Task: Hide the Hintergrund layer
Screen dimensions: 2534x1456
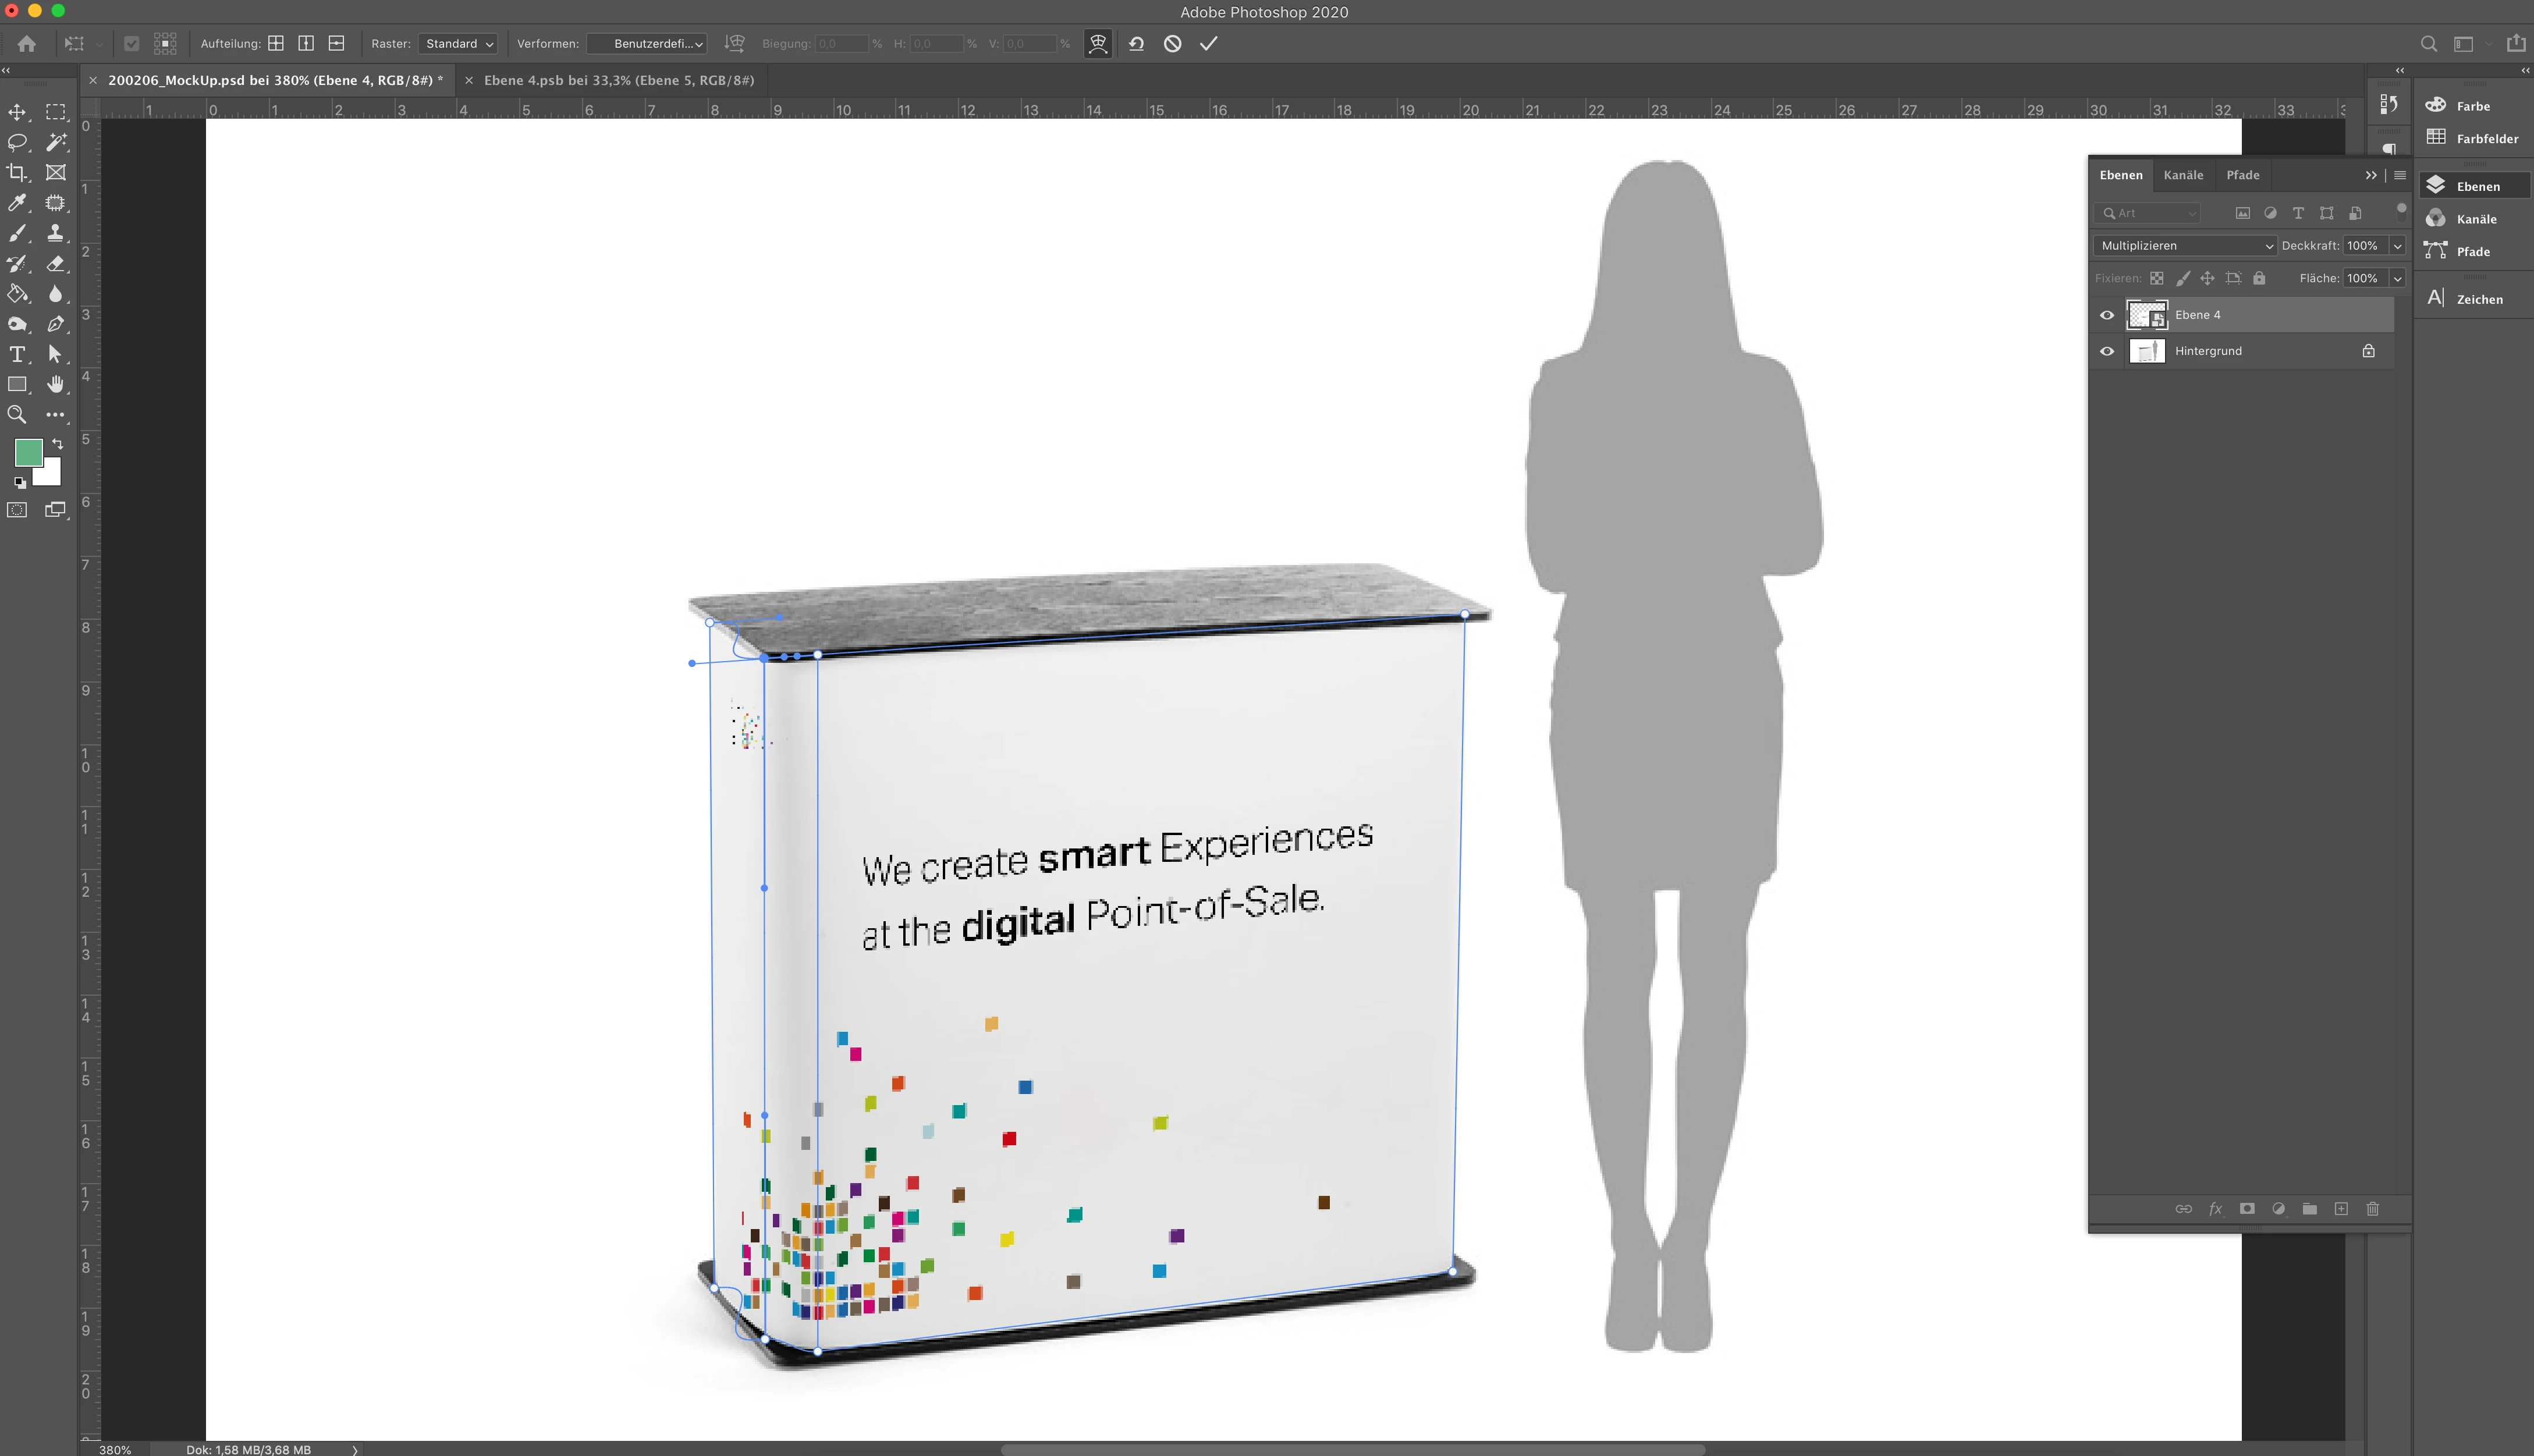Action: 2107,351
